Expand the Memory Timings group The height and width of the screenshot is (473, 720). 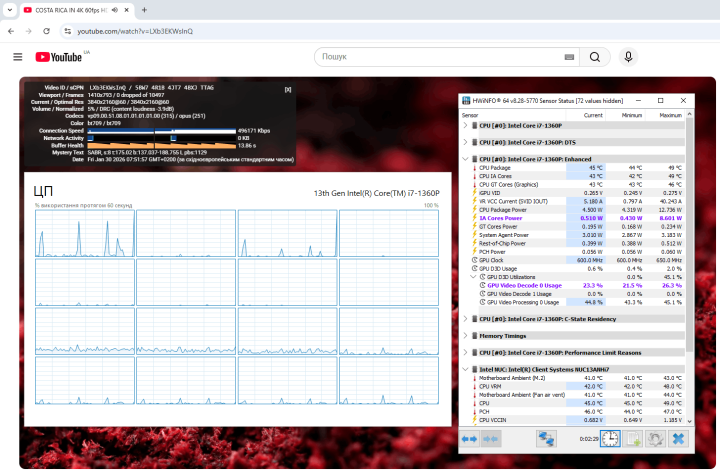(465, 336)
